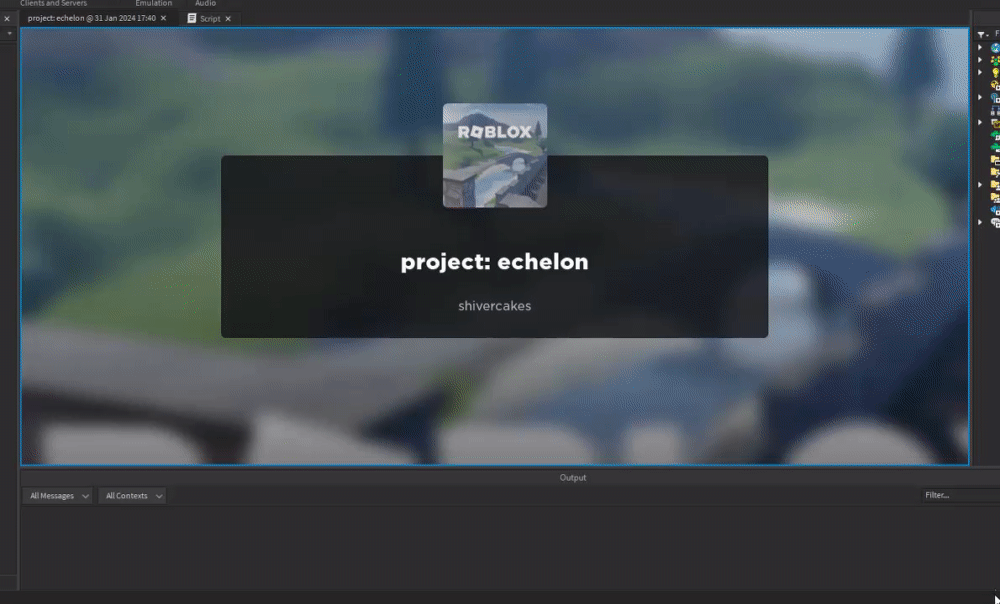Expand the Players tree node
The height and width of the screenshot is (604, 1000).
[x=980, y=59]
